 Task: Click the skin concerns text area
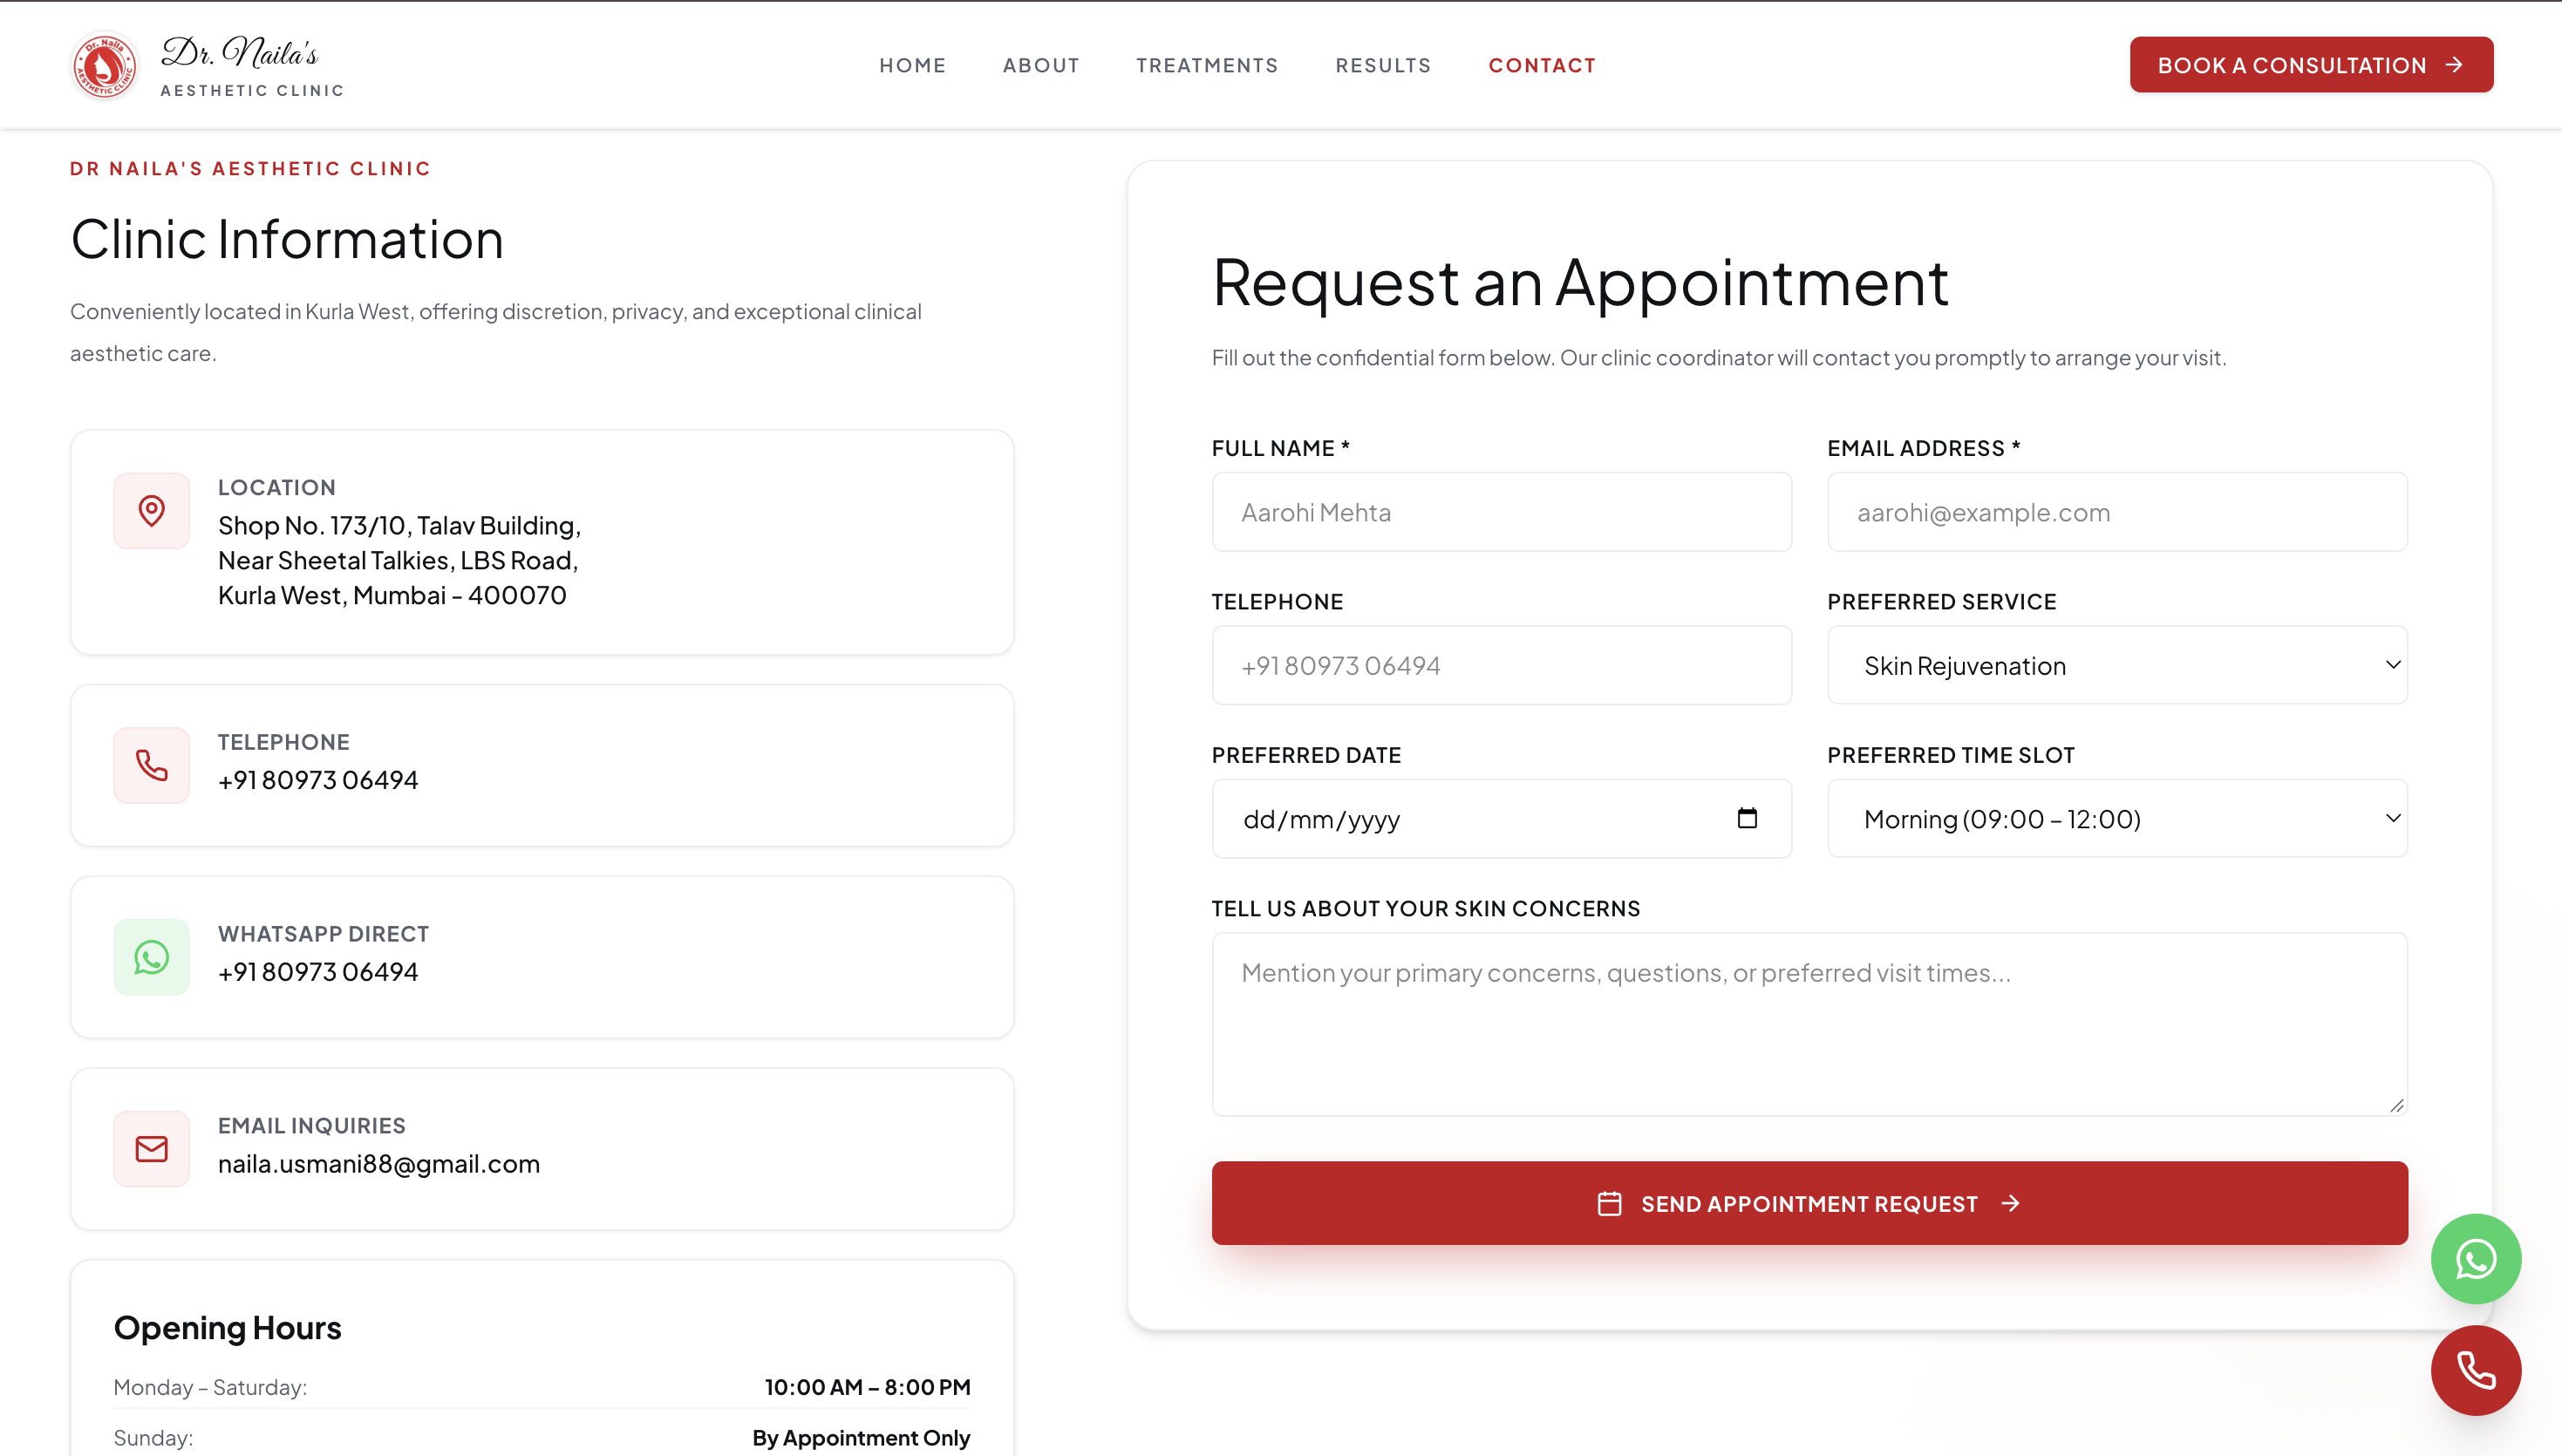pyautogui.click(x=1809, y=1024)
